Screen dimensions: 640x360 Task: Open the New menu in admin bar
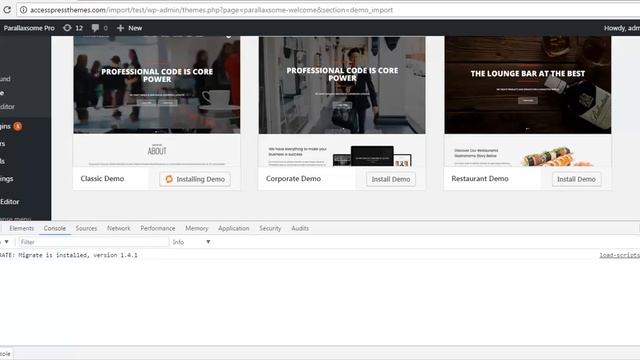click(135, 28)
